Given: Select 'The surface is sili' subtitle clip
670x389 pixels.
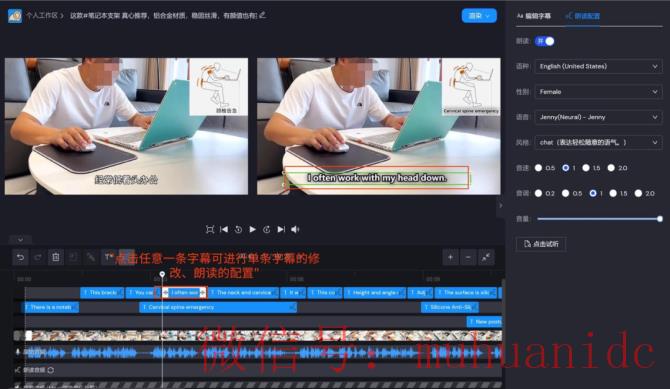Looking at the screenshot, I should coord(466,292).
